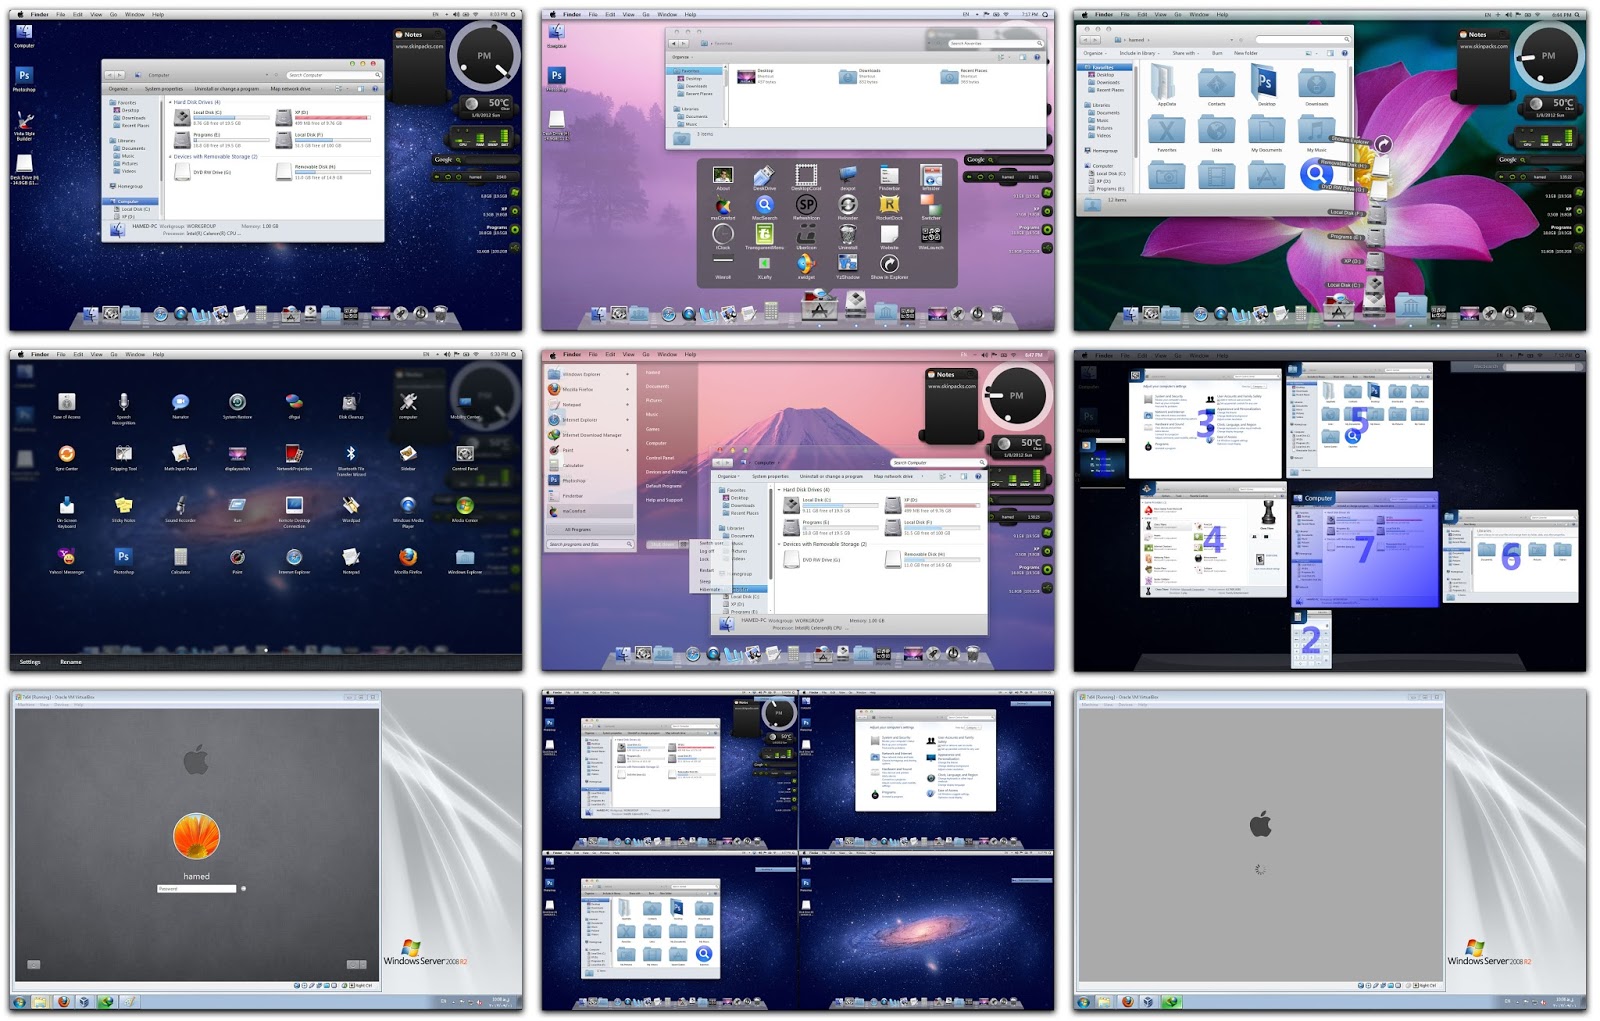Collapse Devices with Removable Storage, Mount Fuji desktop
This screenshot has width=1600, height=1021.
click(x=779, y=544)
